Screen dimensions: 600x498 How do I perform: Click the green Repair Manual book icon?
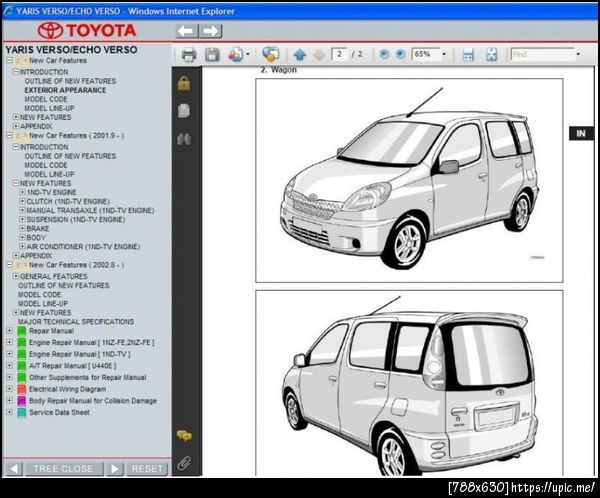(x=22, y=331)
